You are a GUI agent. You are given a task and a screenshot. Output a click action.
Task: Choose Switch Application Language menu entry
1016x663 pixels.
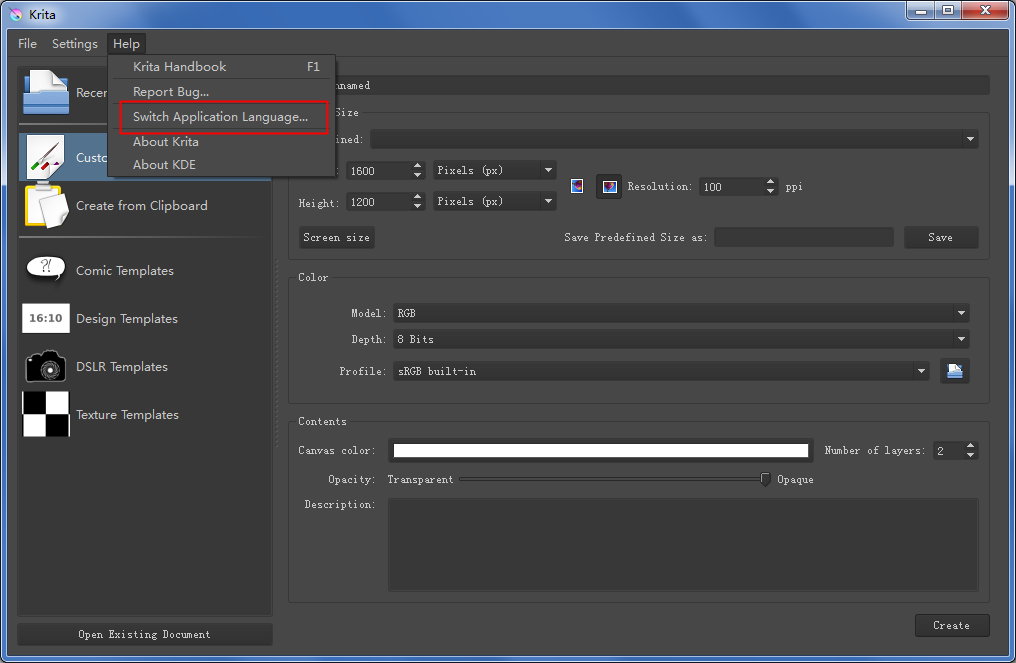(220, 117)
